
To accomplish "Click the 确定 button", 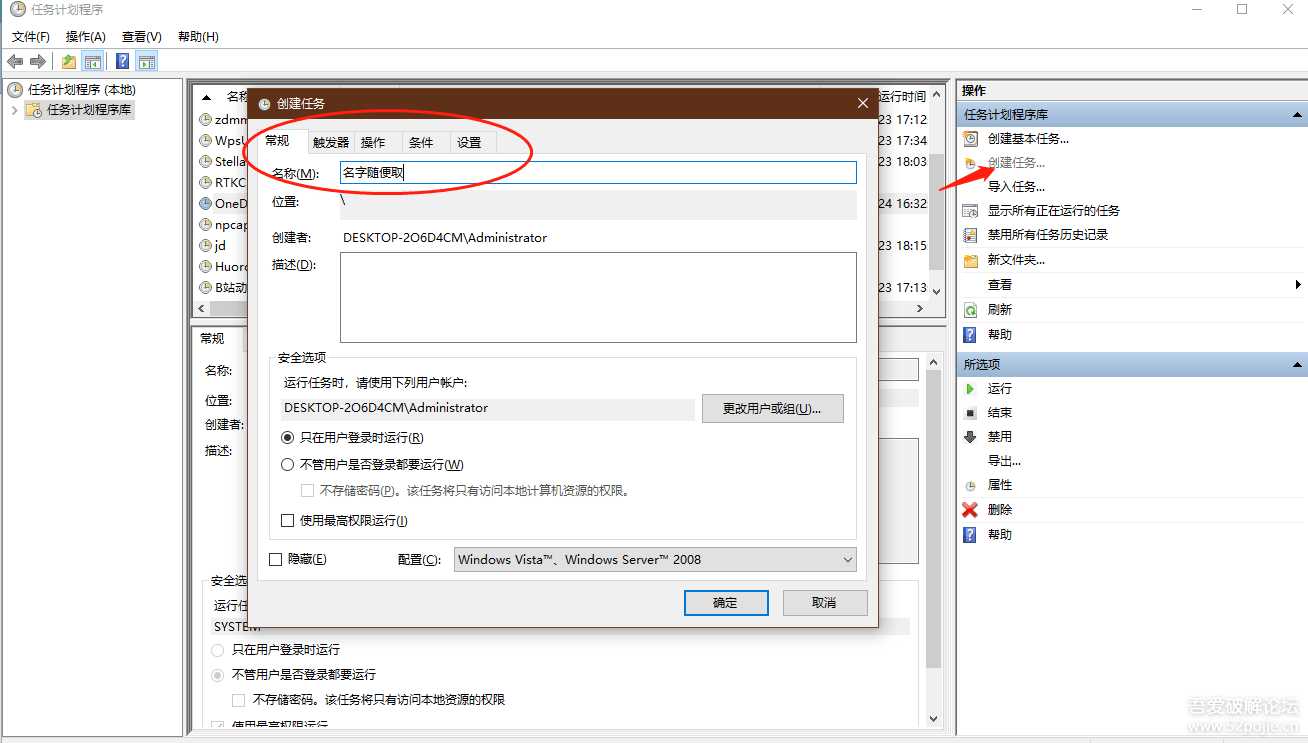I will 726,603.
